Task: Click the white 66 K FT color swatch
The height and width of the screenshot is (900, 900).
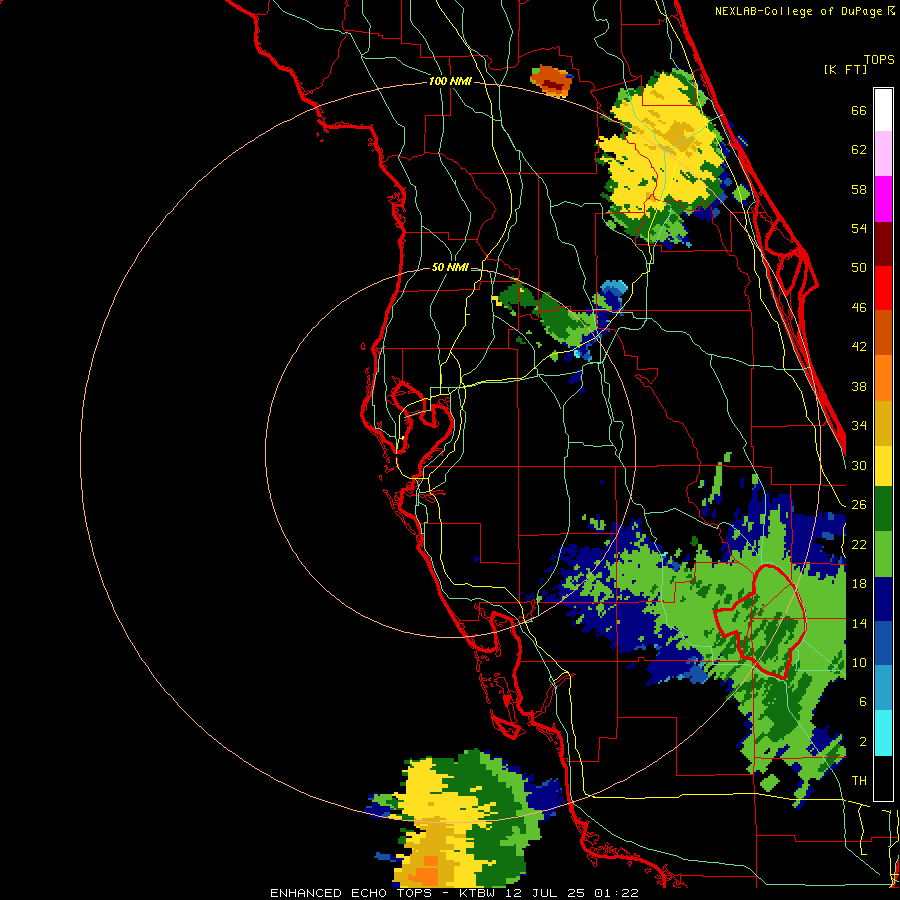Action: pos(883,110)
